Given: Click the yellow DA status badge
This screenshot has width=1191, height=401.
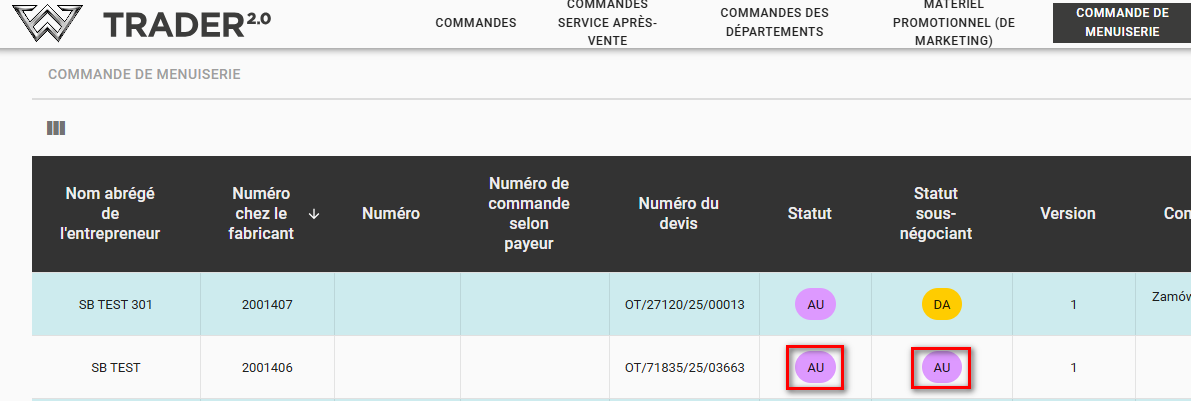Looking at the screenshot, I should point(941,304).
